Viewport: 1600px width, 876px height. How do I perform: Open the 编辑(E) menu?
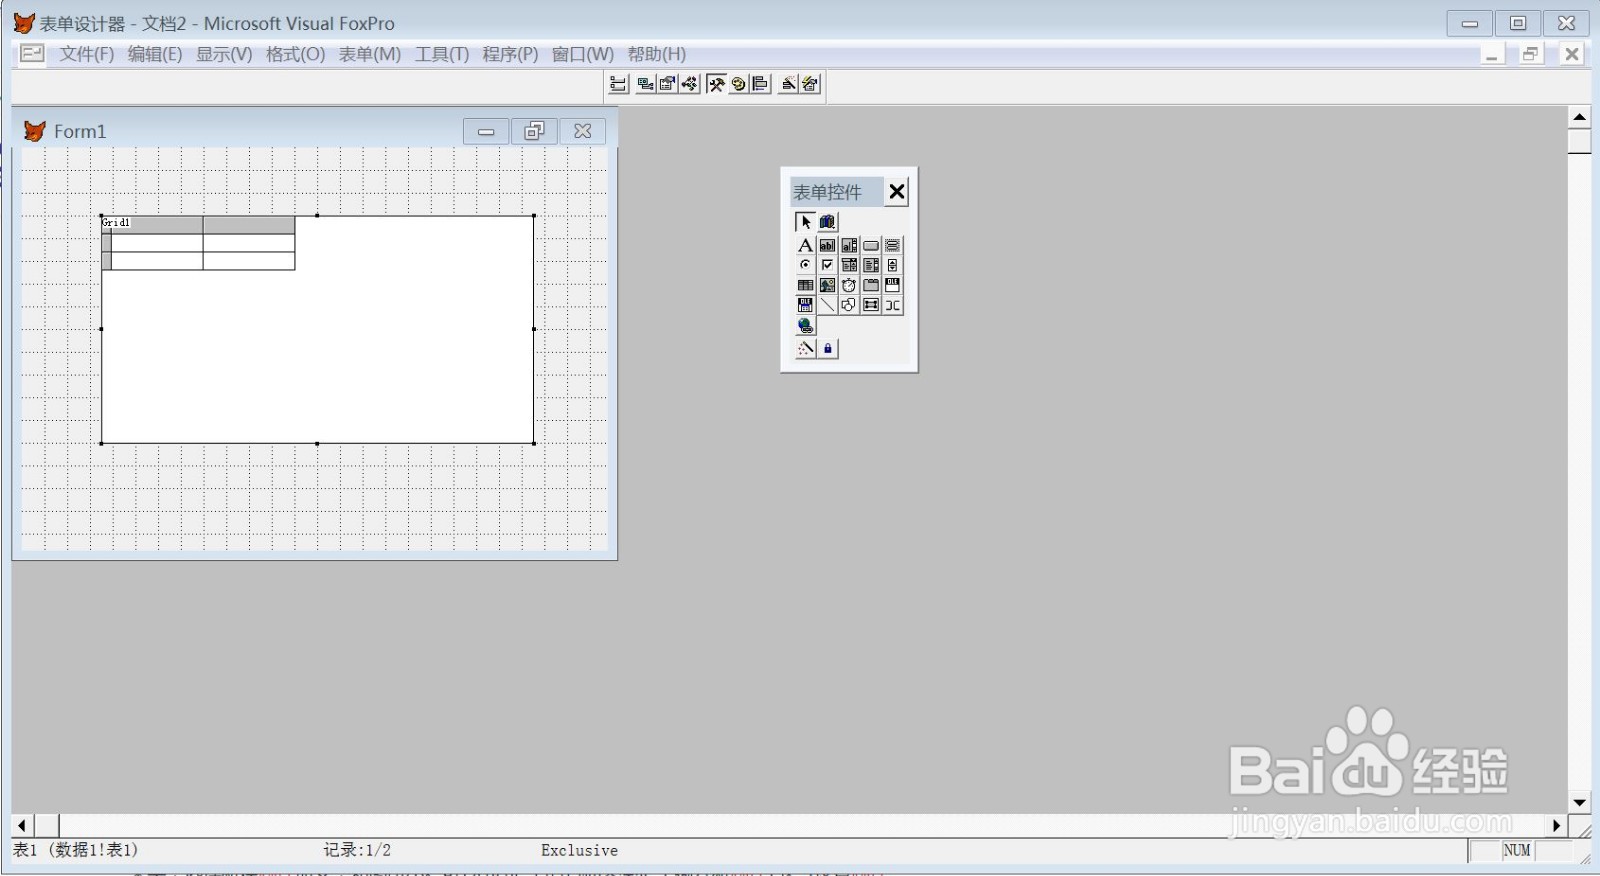click(155, 54)
